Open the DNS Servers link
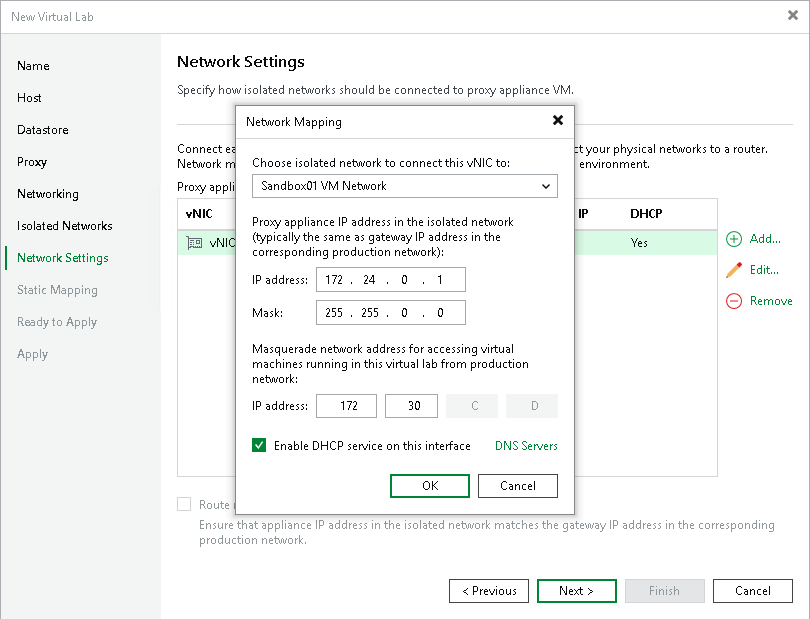 click(x=526, y=445)
